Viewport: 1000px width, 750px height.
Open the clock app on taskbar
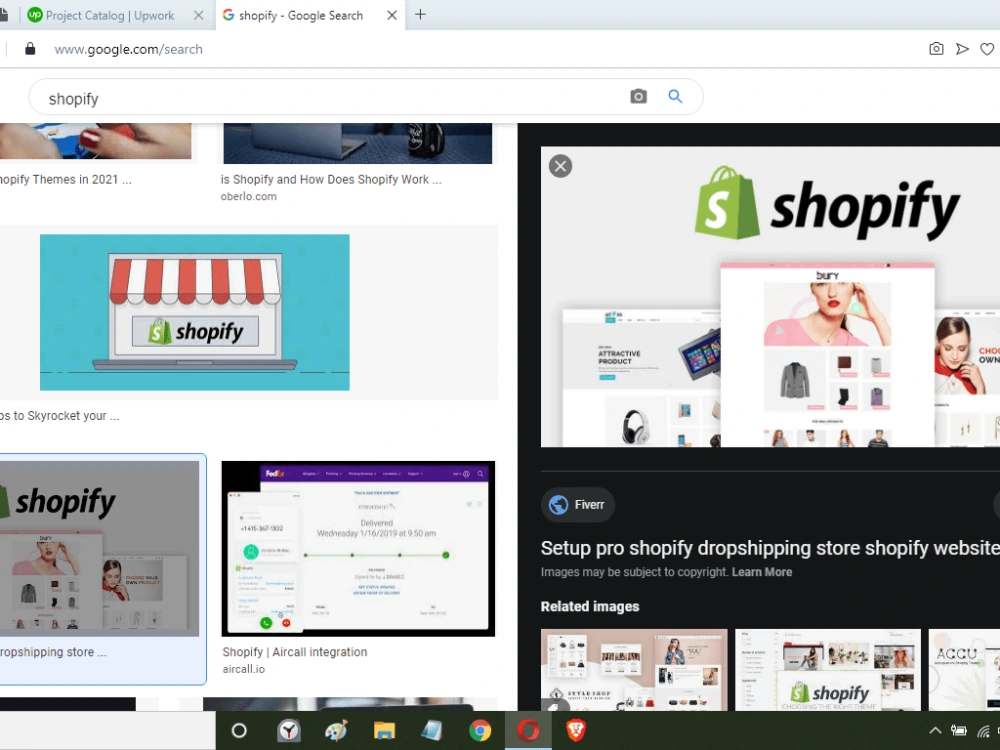pyautogui.click(x=288, y=730)
